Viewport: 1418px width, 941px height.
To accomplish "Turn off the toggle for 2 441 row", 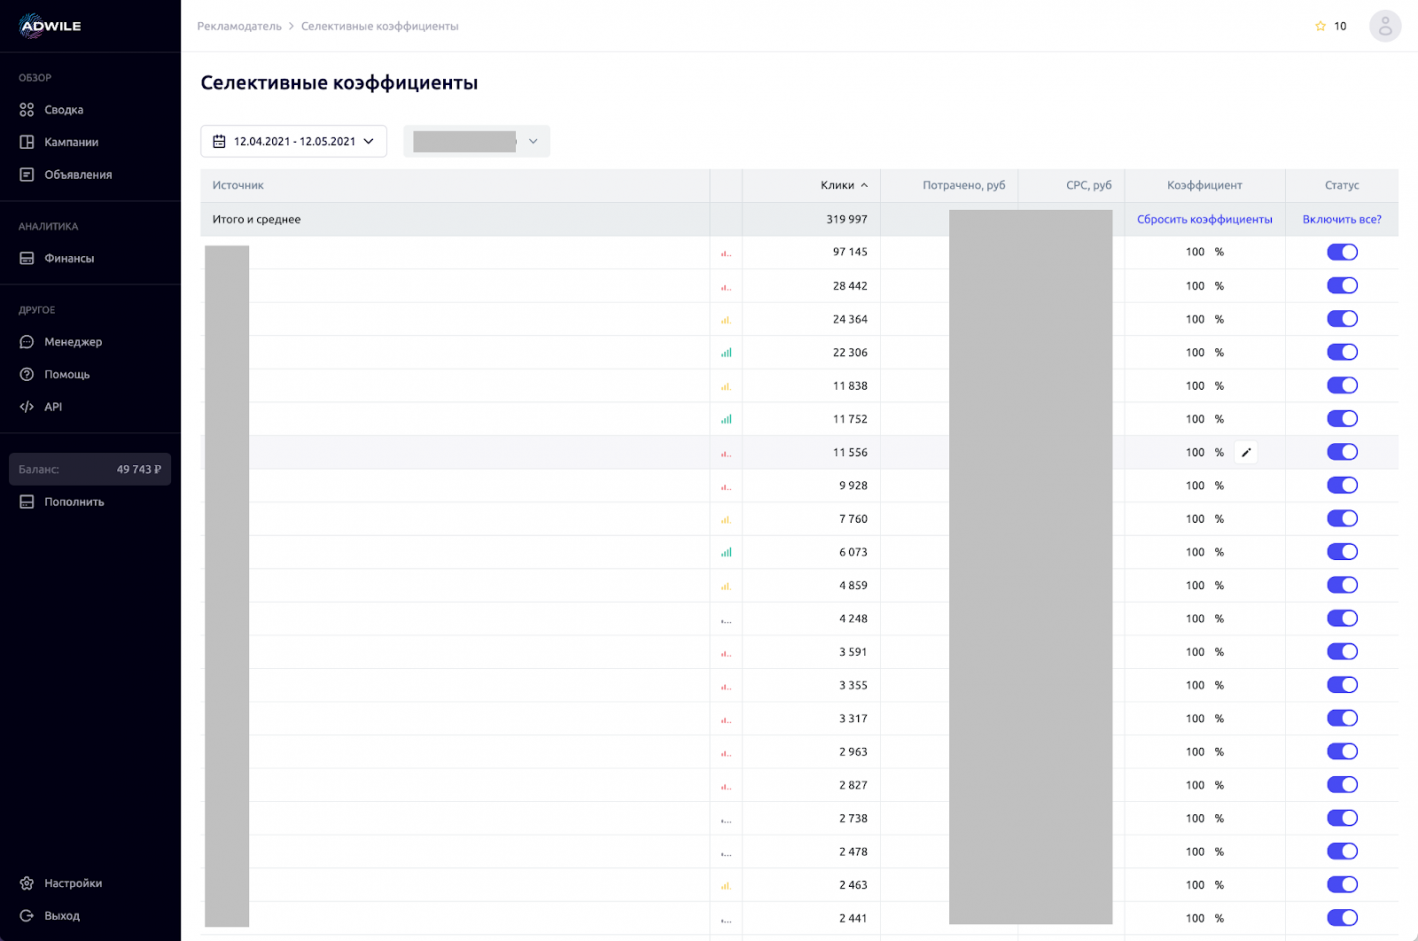I will [x=1341, y=918].
